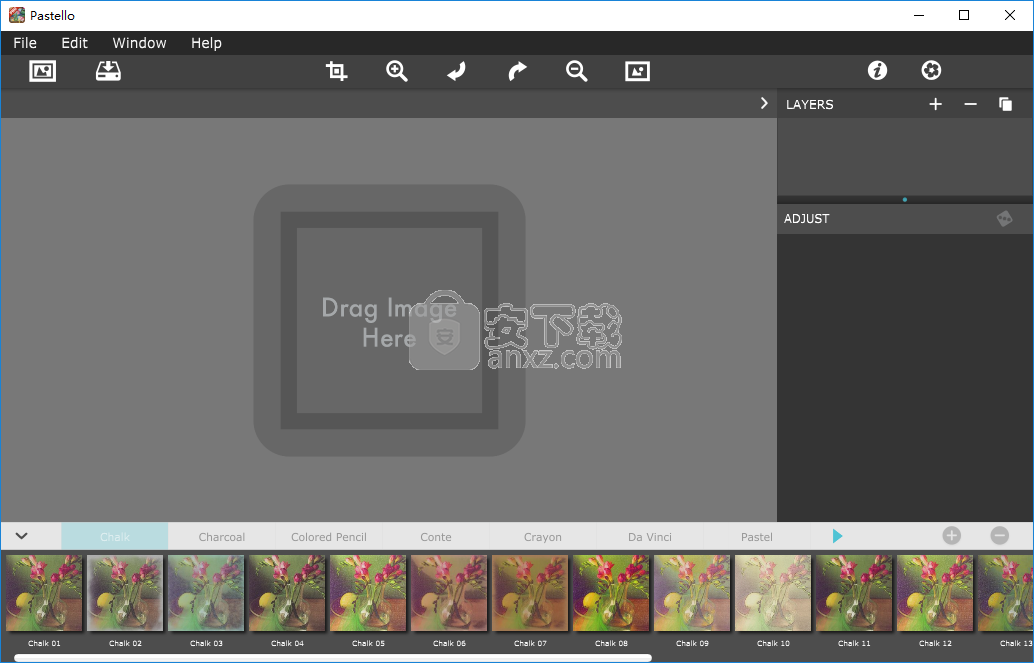Image resolution: width=1034 pixels, height=663 pixels.
Task: Open the info icon
Action: pos(877,71)
